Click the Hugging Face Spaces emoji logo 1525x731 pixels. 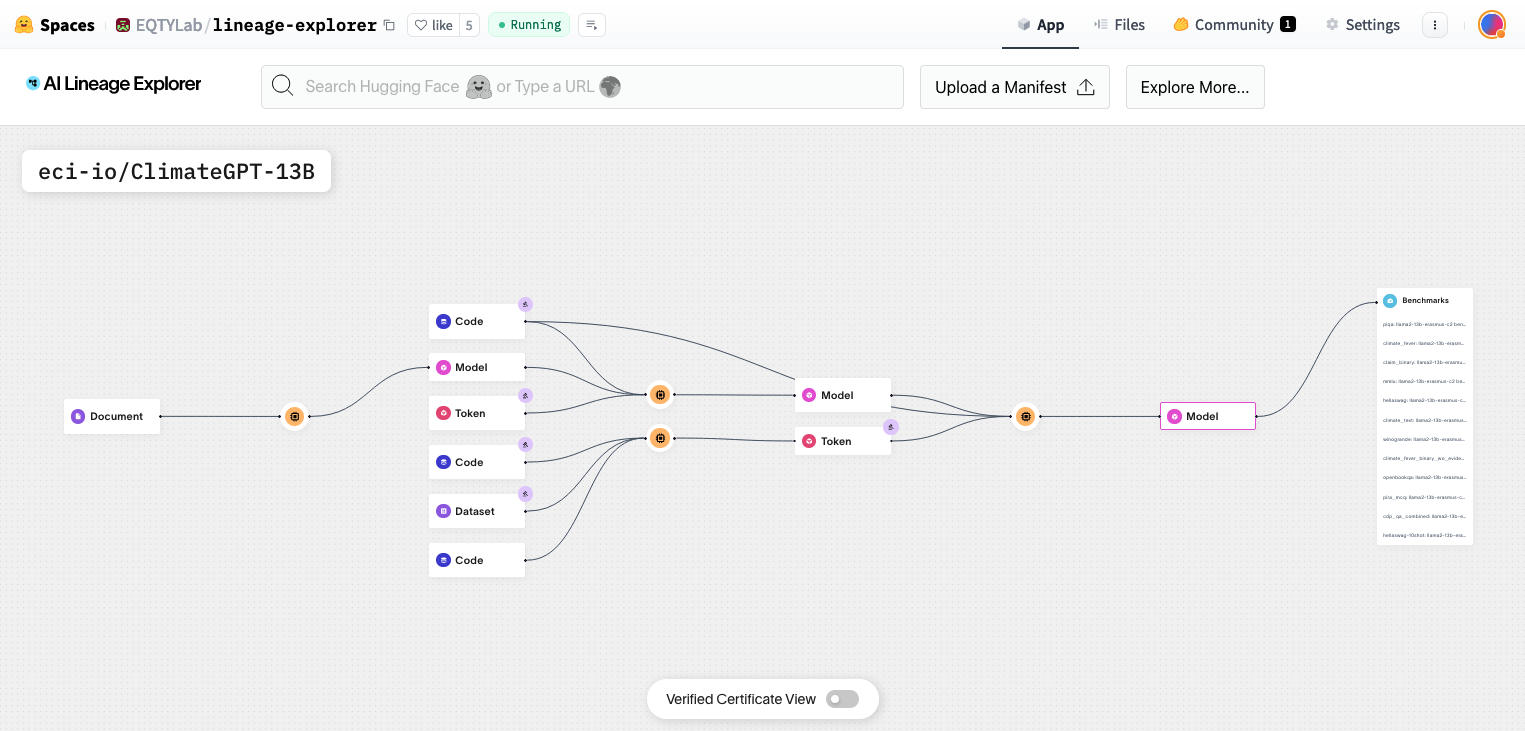[23, 24]
